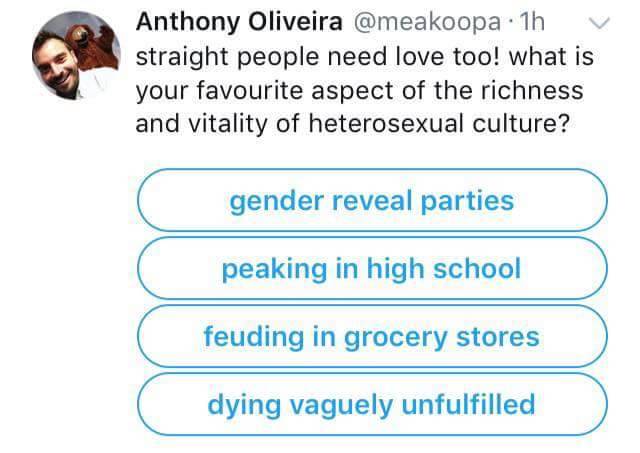
Task: Vote for gender reveal parties
Action: coord(372,200)
